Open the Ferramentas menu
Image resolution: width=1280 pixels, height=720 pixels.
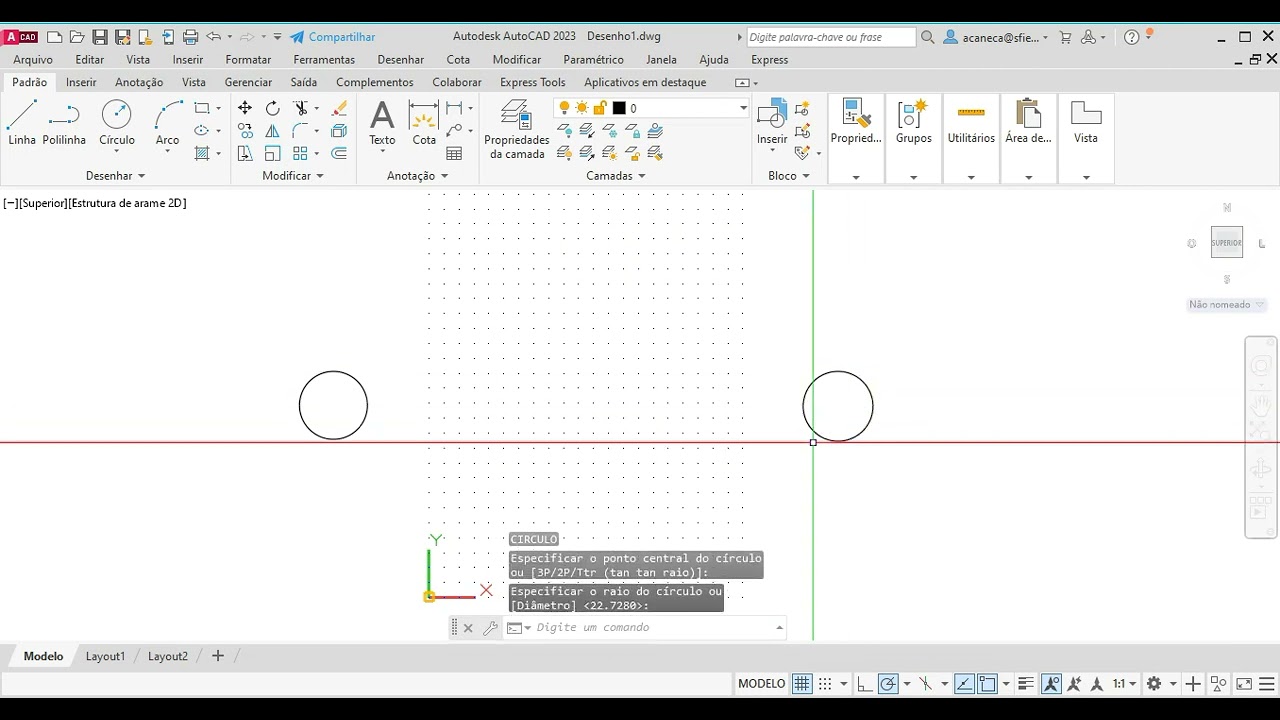click(x=324, y=60)
